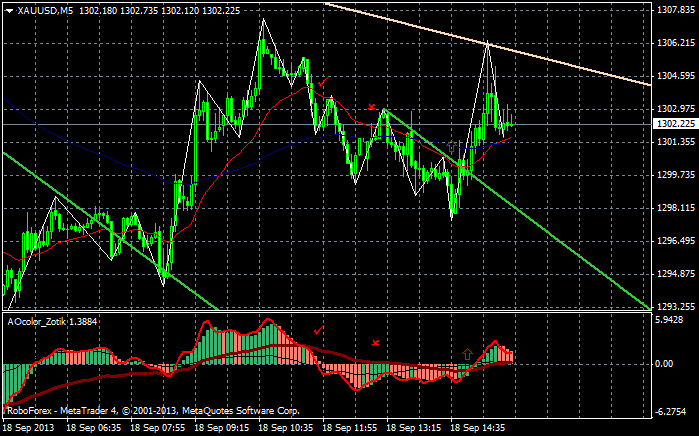Screen dimensions: 699x436
Task: Click the 1293.255 price scale value
Action: coord(676,307)
